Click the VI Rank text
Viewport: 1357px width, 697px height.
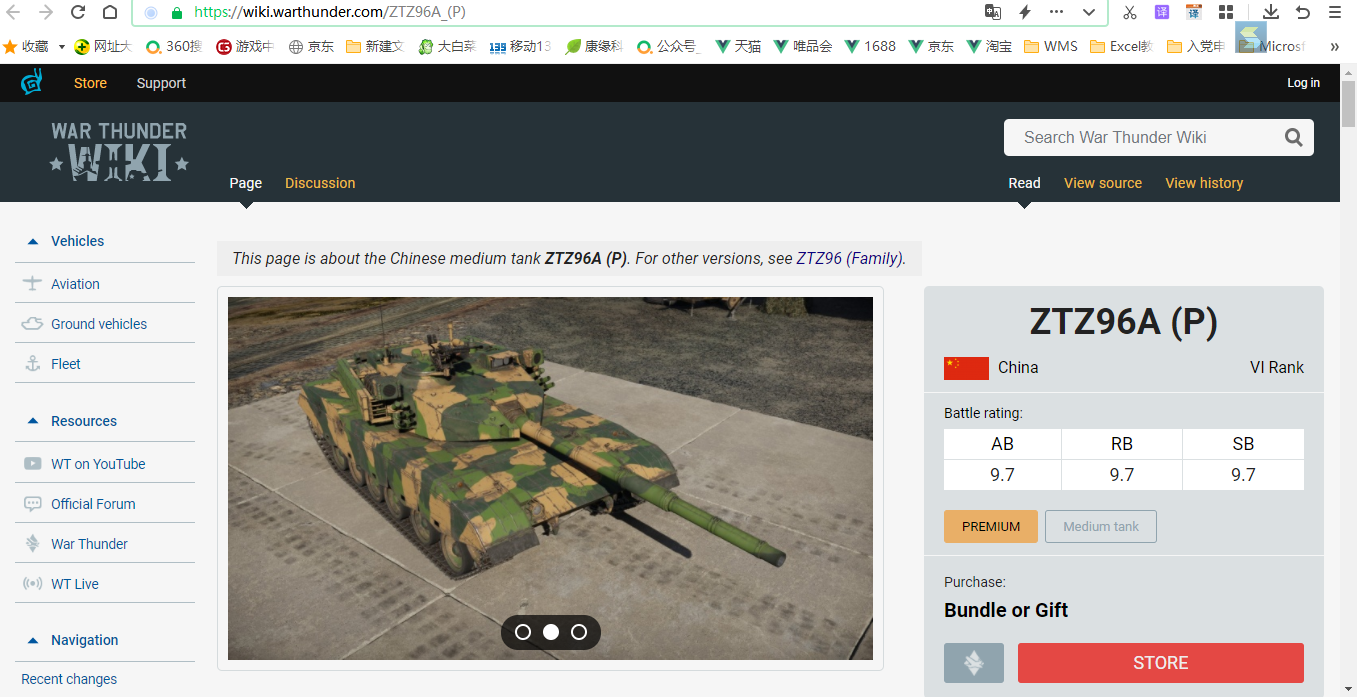pos(1277,367)
